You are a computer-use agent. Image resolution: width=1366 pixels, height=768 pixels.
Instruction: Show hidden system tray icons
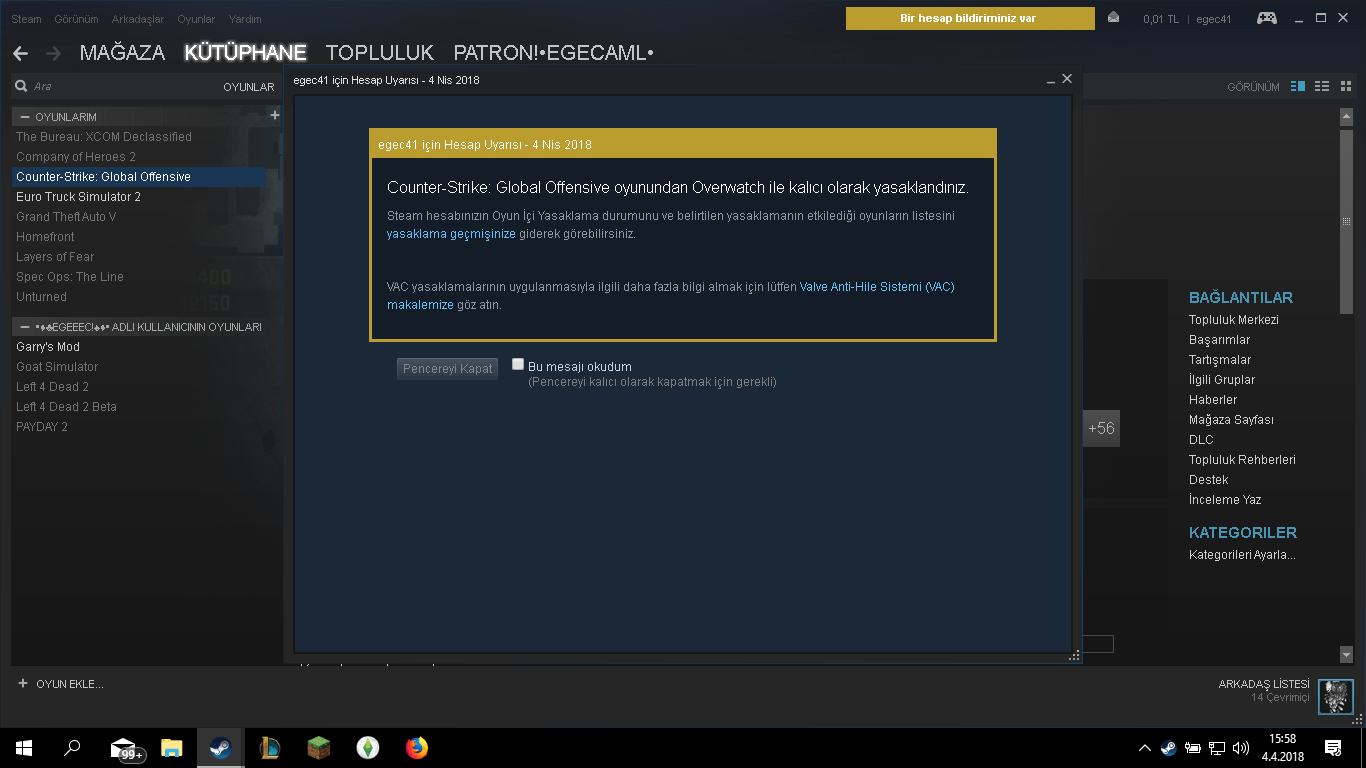[1145, 748]
